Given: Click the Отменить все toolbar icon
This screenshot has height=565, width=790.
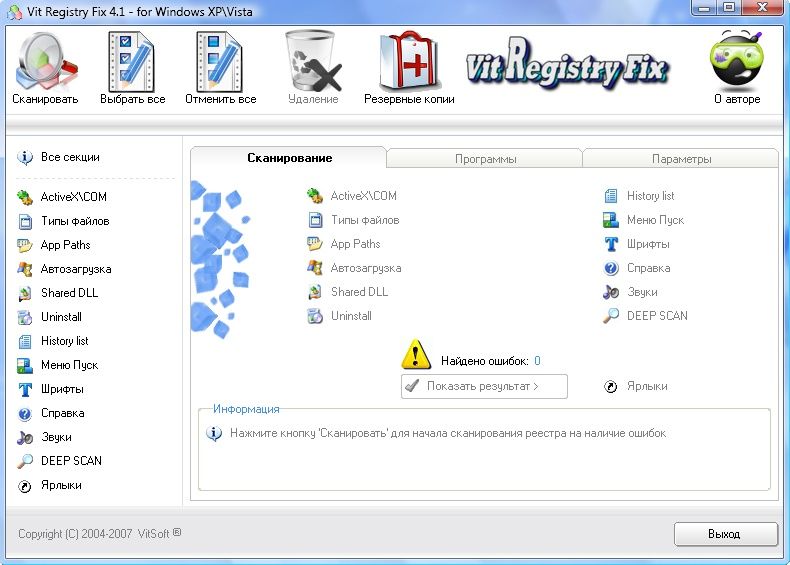Looking at the screenshot, I should coord(220,62).
